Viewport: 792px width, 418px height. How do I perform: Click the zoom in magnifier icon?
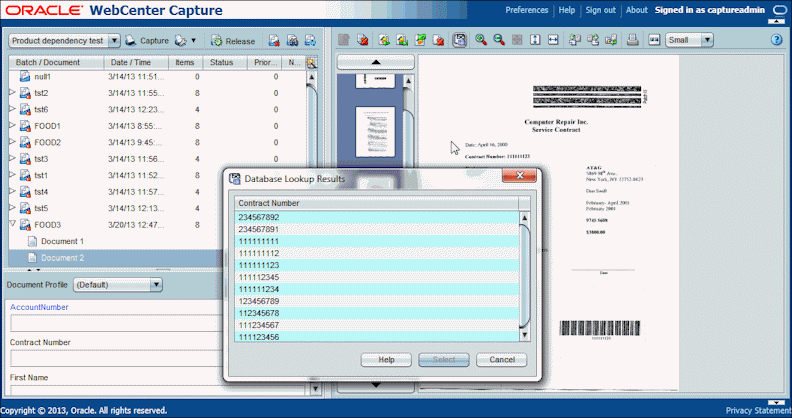click(x=481, y=40)
